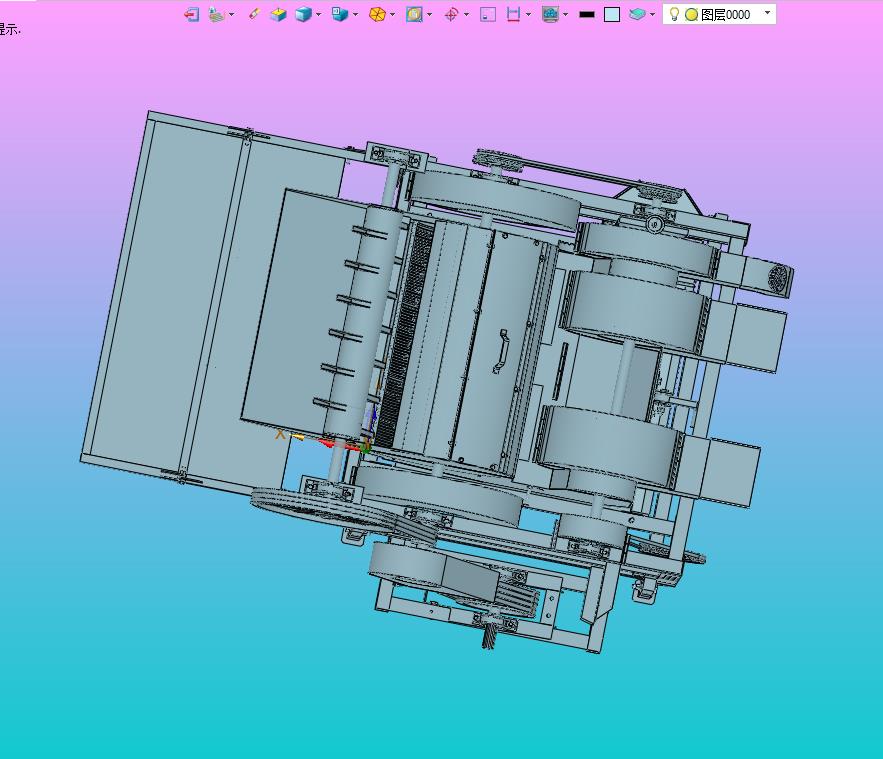Click the small square viewport icon
This screenshot has width=883, height=759.
(488, 15)
